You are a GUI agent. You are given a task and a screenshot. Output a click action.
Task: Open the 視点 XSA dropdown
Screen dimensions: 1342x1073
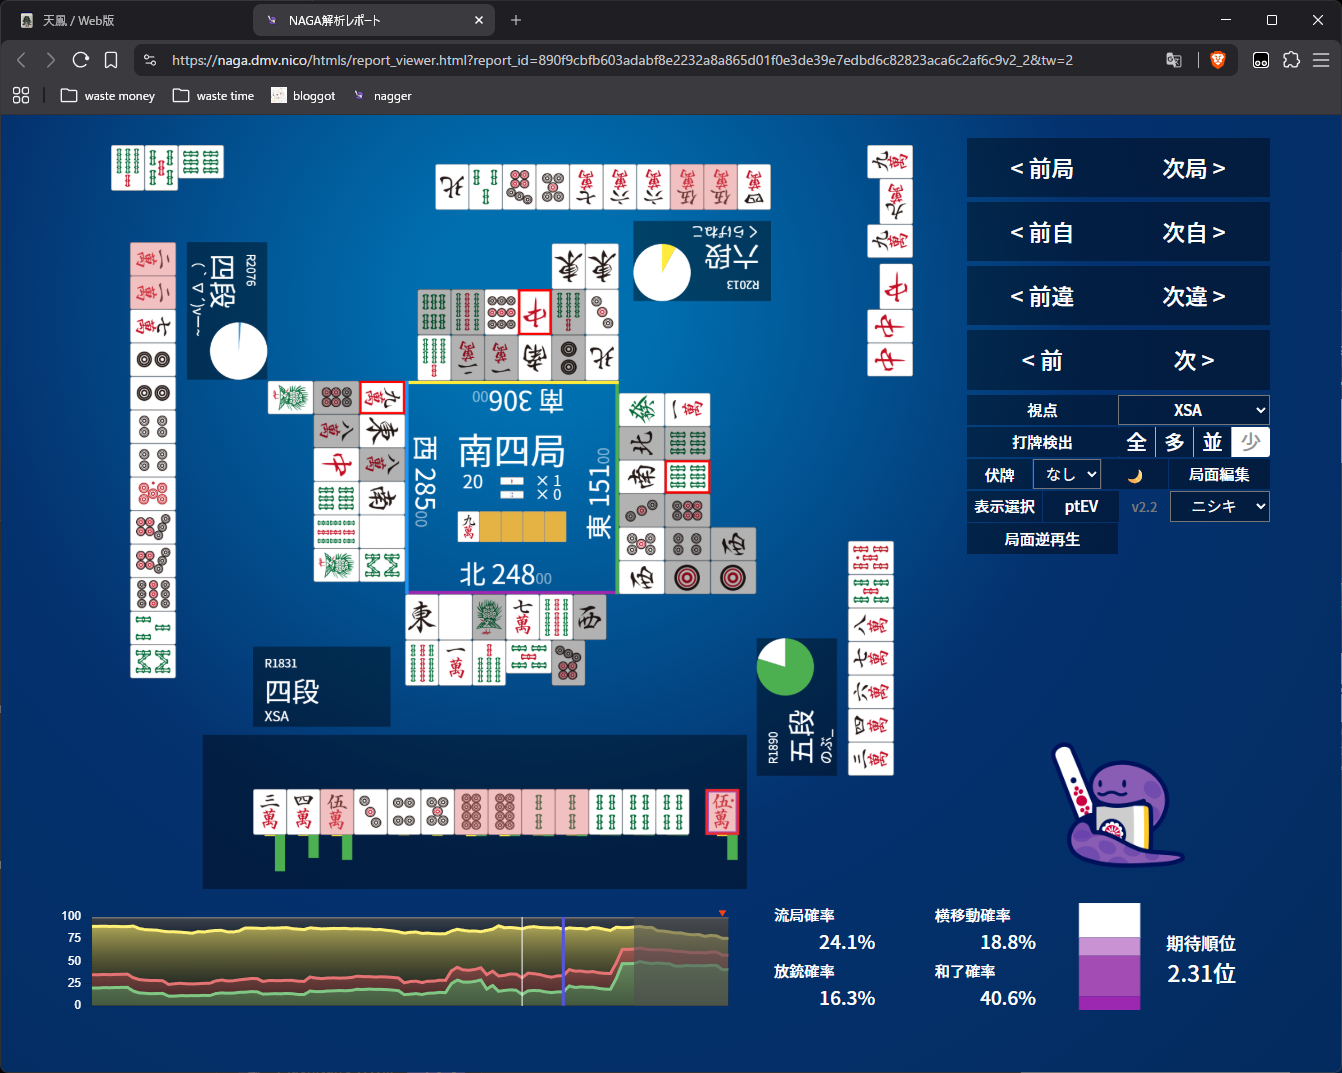click(x=1193, y=410)
